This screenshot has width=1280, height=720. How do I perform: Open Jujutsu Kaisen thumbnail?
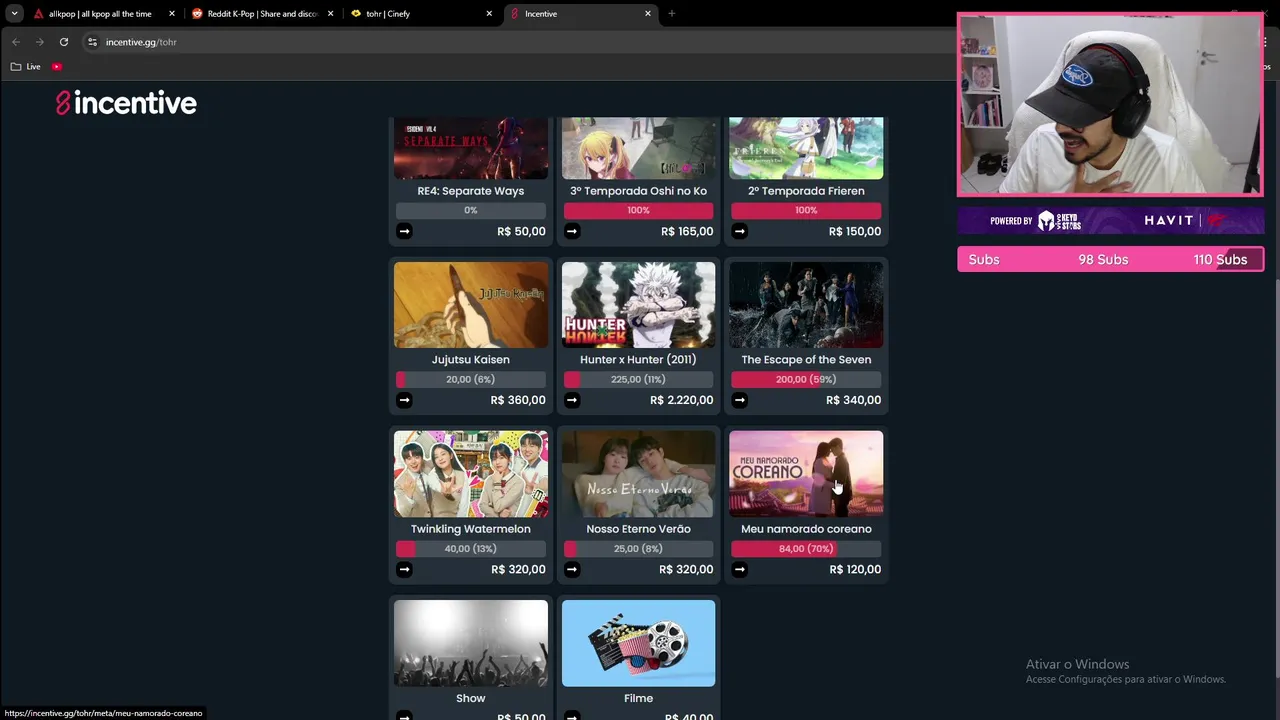(471, 305)
